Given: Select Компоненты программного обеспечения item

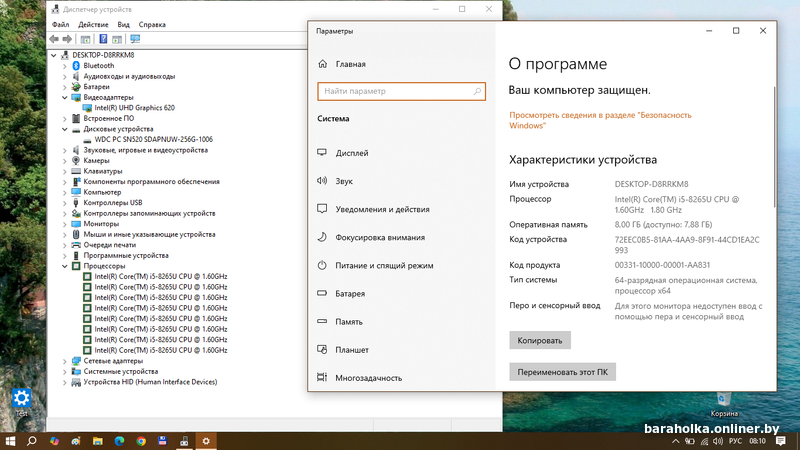Looking at the screenshot, I should pyautogui.click(x=151, y=182).
